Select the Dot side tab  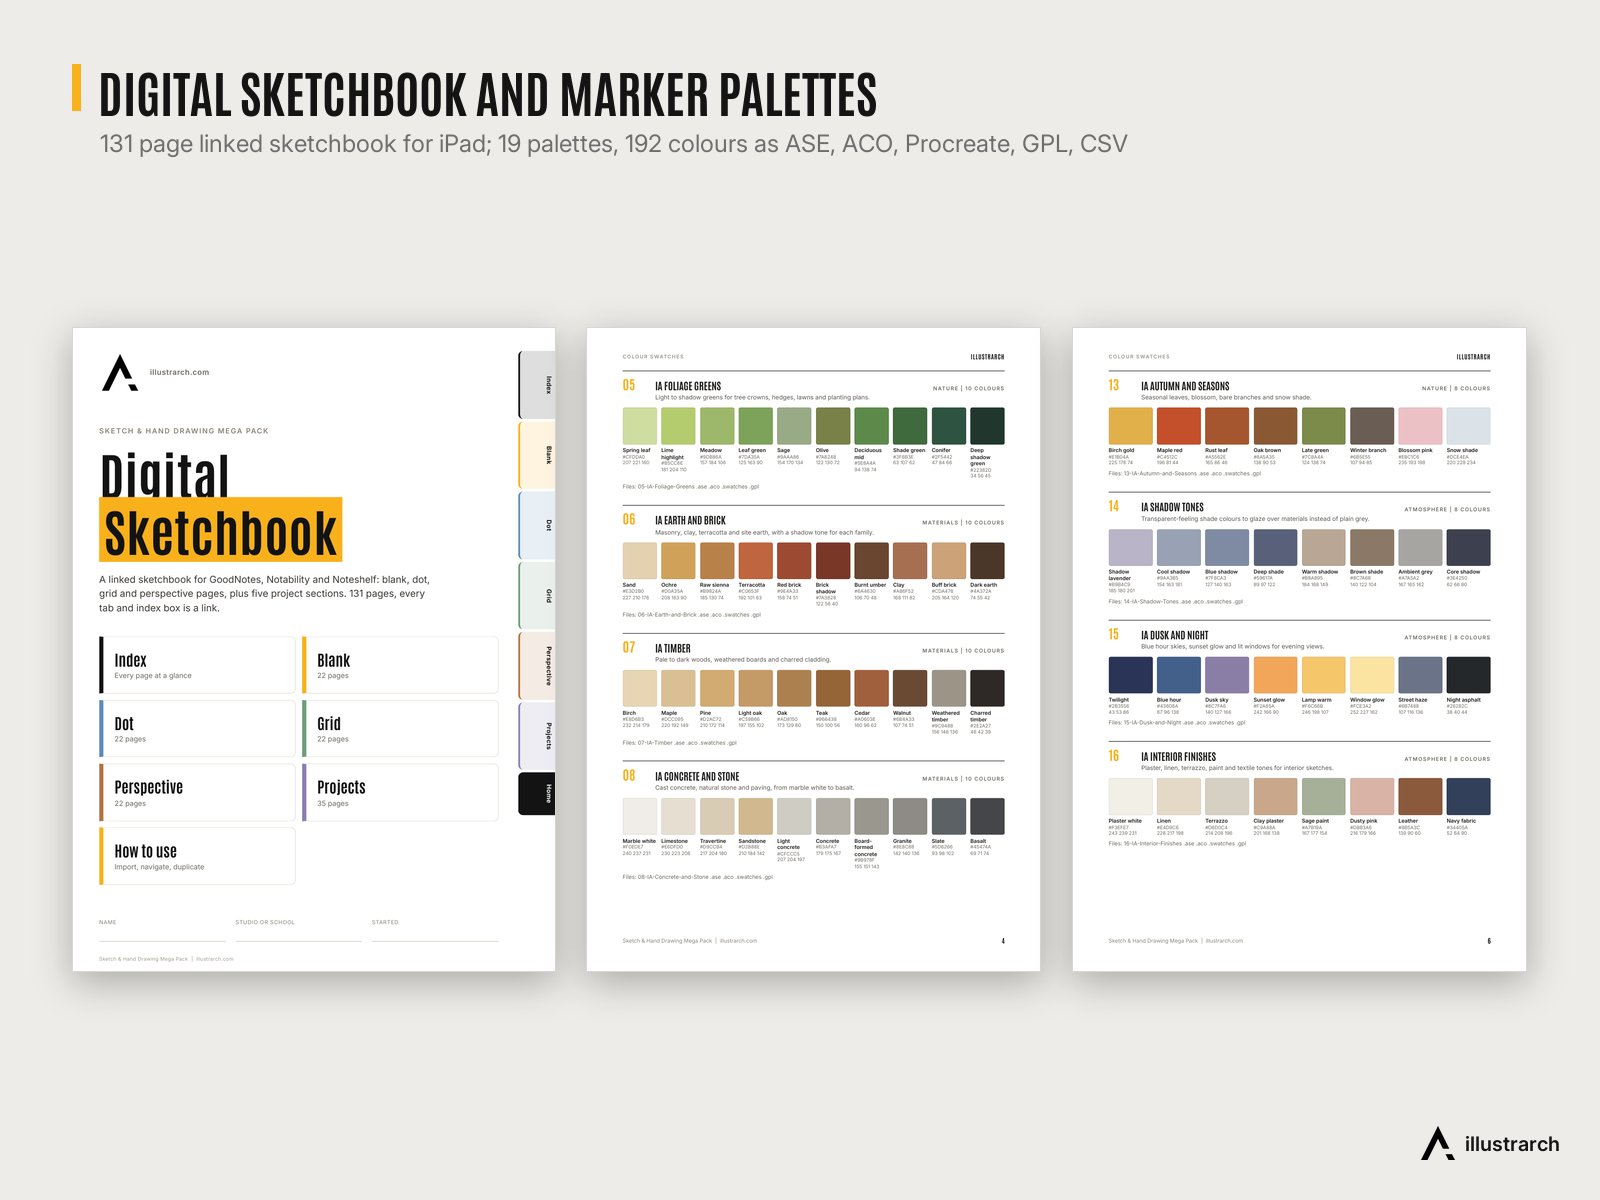pyautogui.click(x=537, y=525)
